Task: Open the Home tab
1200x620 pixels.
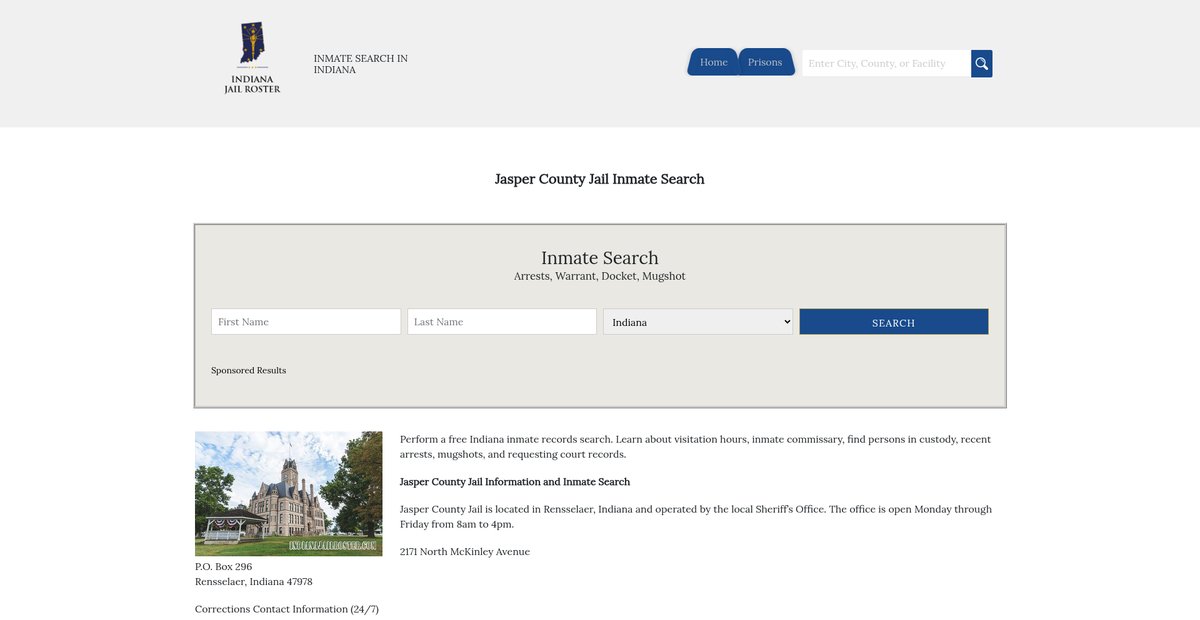Action: [x=713, y=62]
